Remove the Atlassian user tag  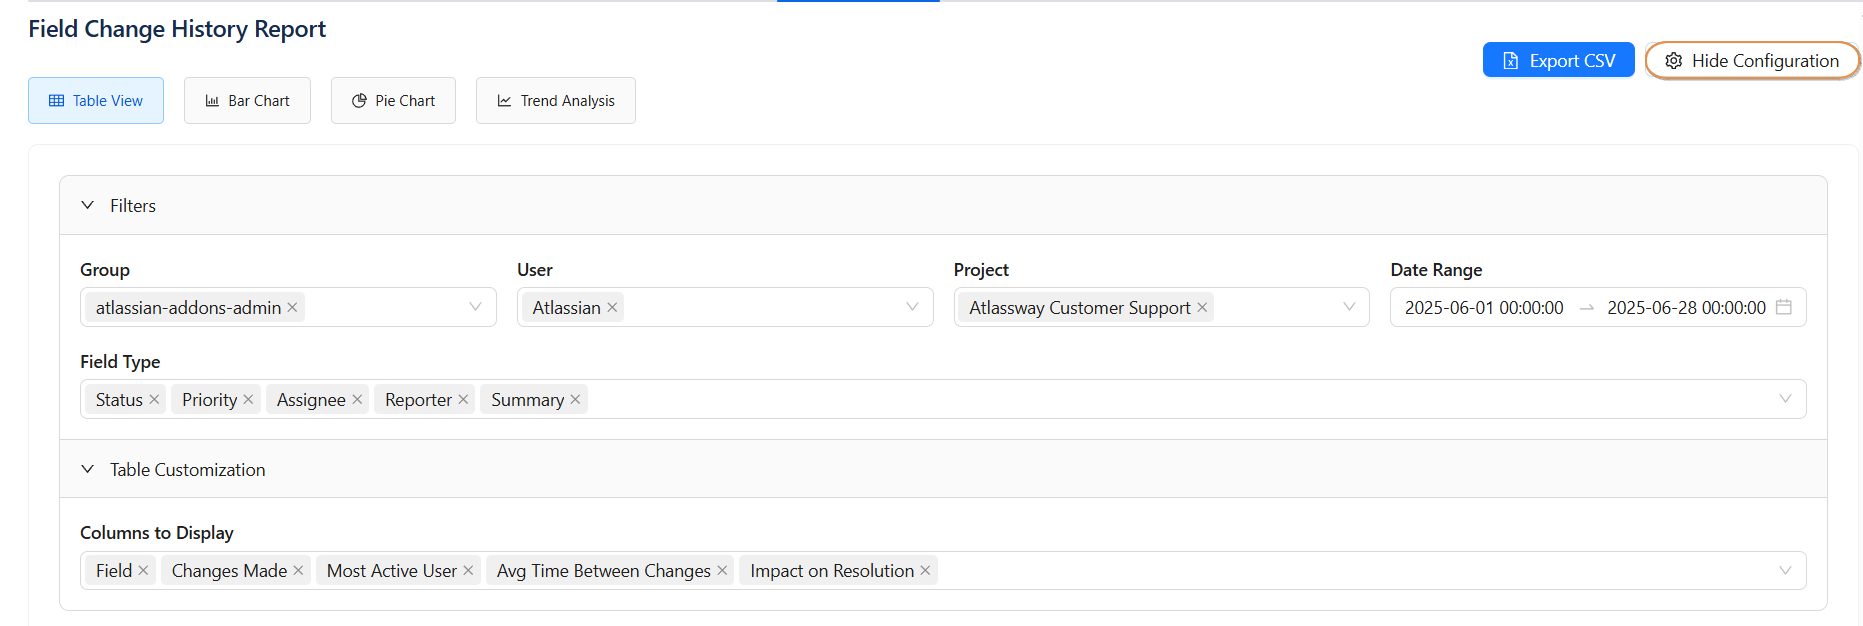click(612, 308)
